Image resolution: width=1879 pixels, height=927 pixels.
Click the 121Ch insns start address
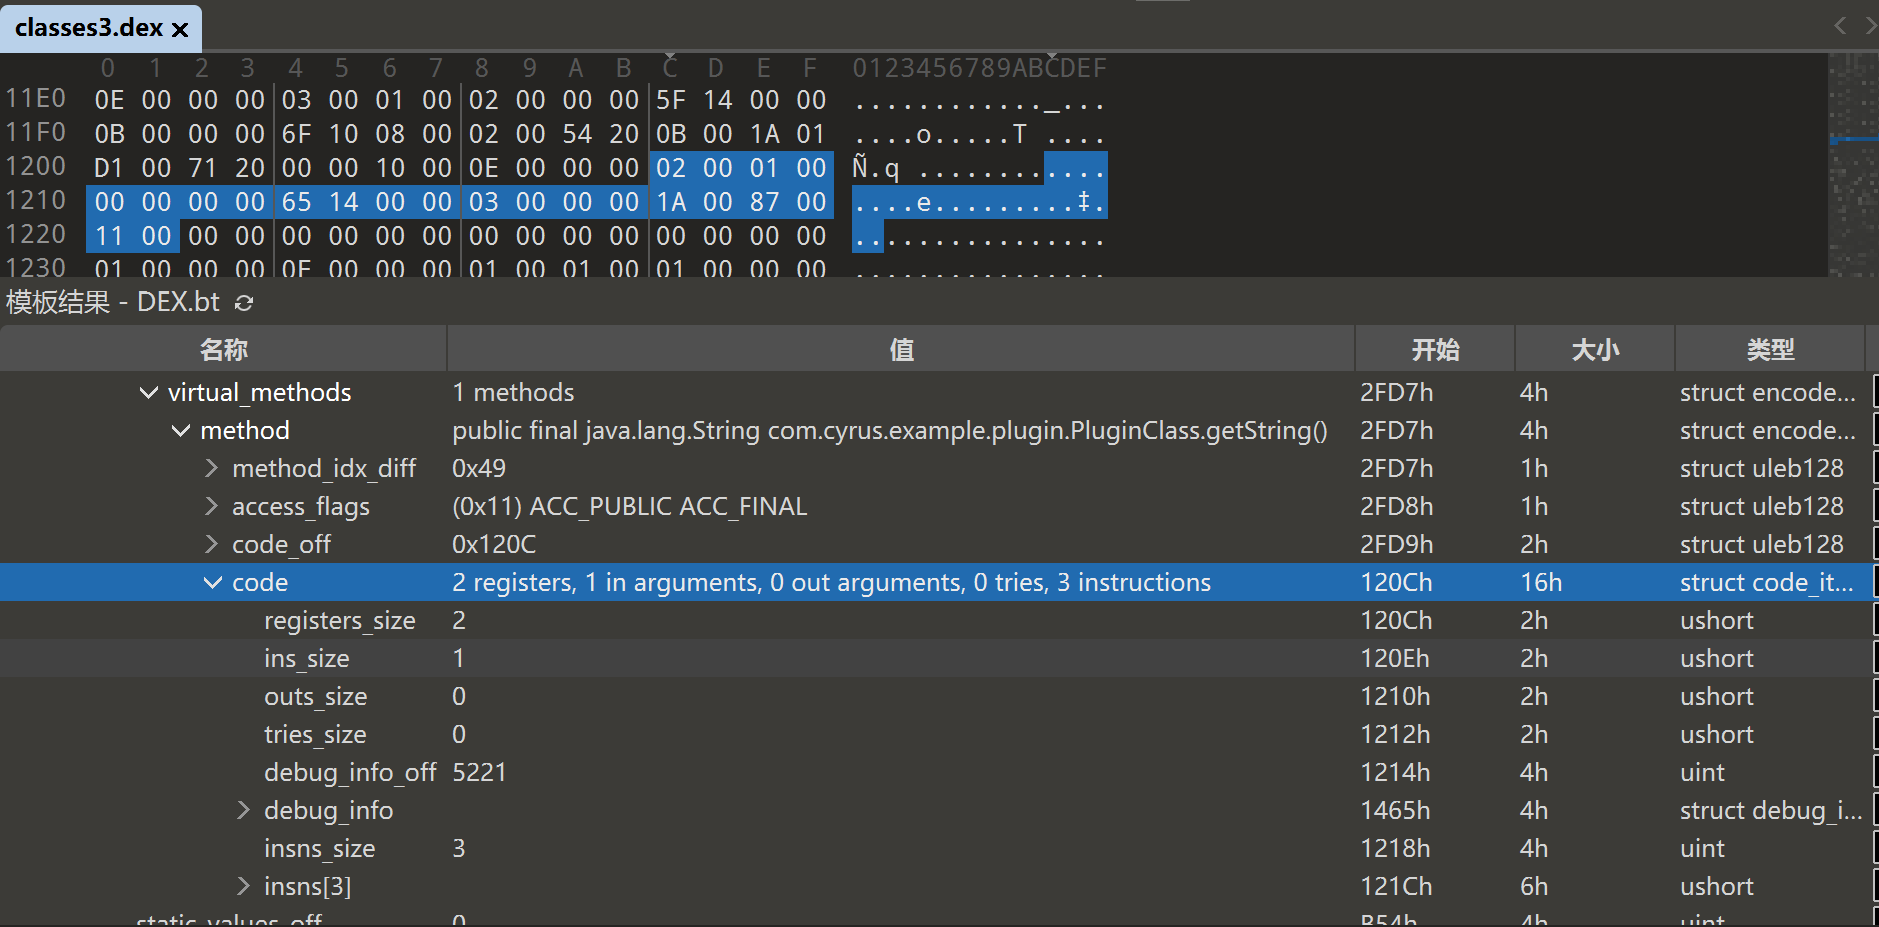[x=1396, y=886]
